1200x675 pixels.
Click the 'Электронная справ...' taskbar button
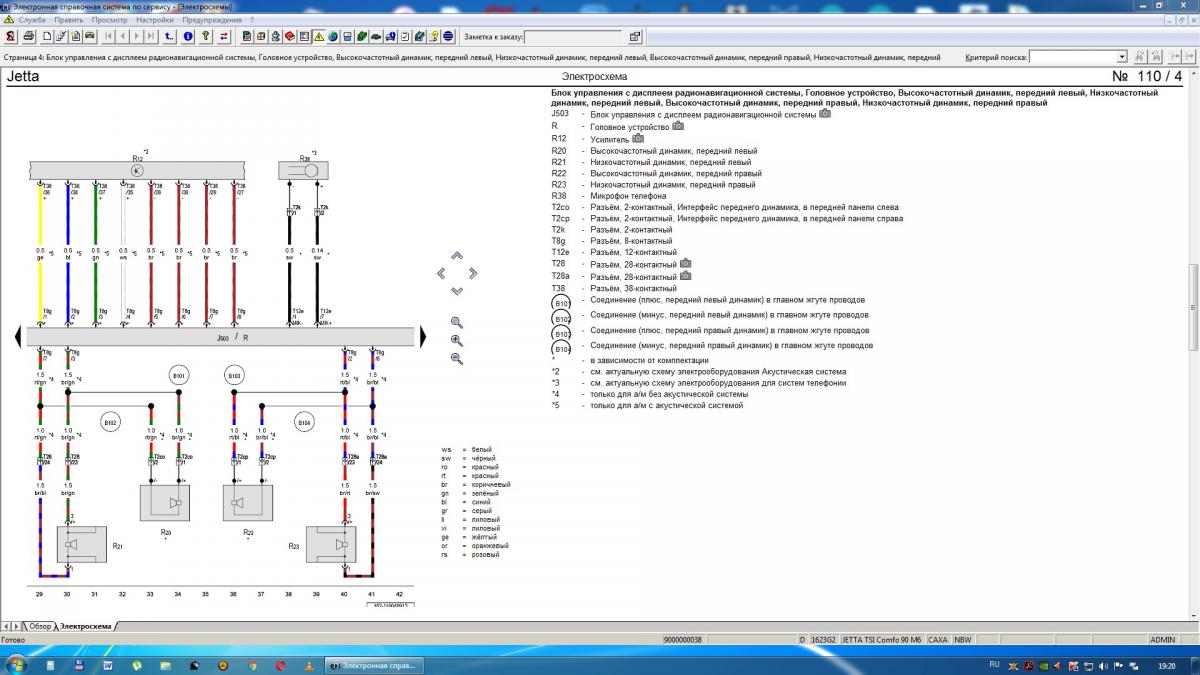(373, 664)
